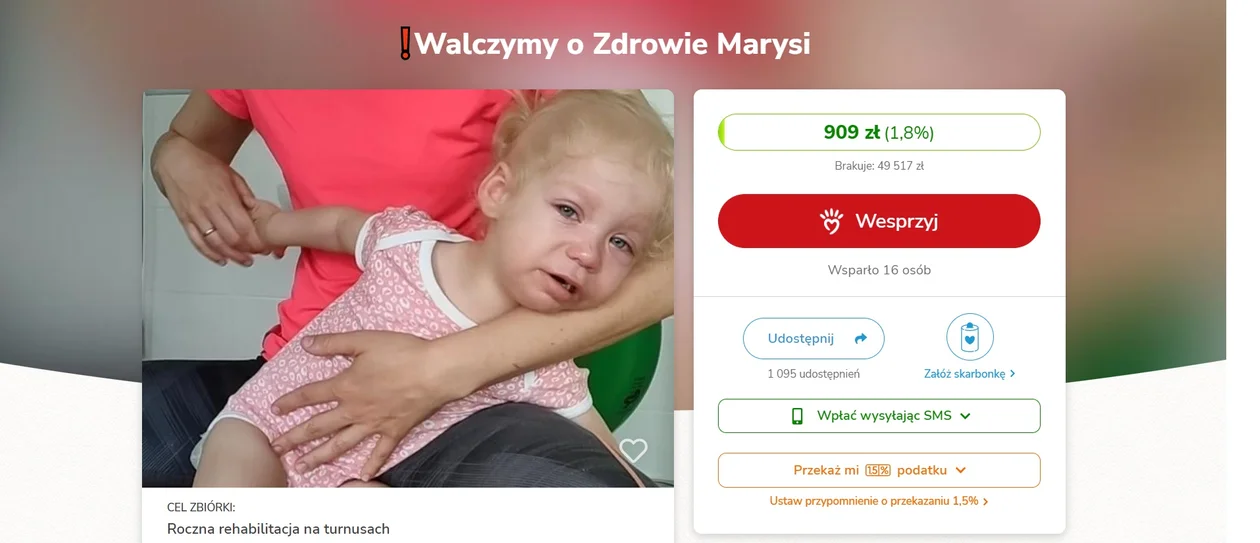The width and height of the screenshot is (1260, 543).
Task: Open Ustaw przypomnienie o przekazaniu 1,5% link
Action: pos(874,501)
